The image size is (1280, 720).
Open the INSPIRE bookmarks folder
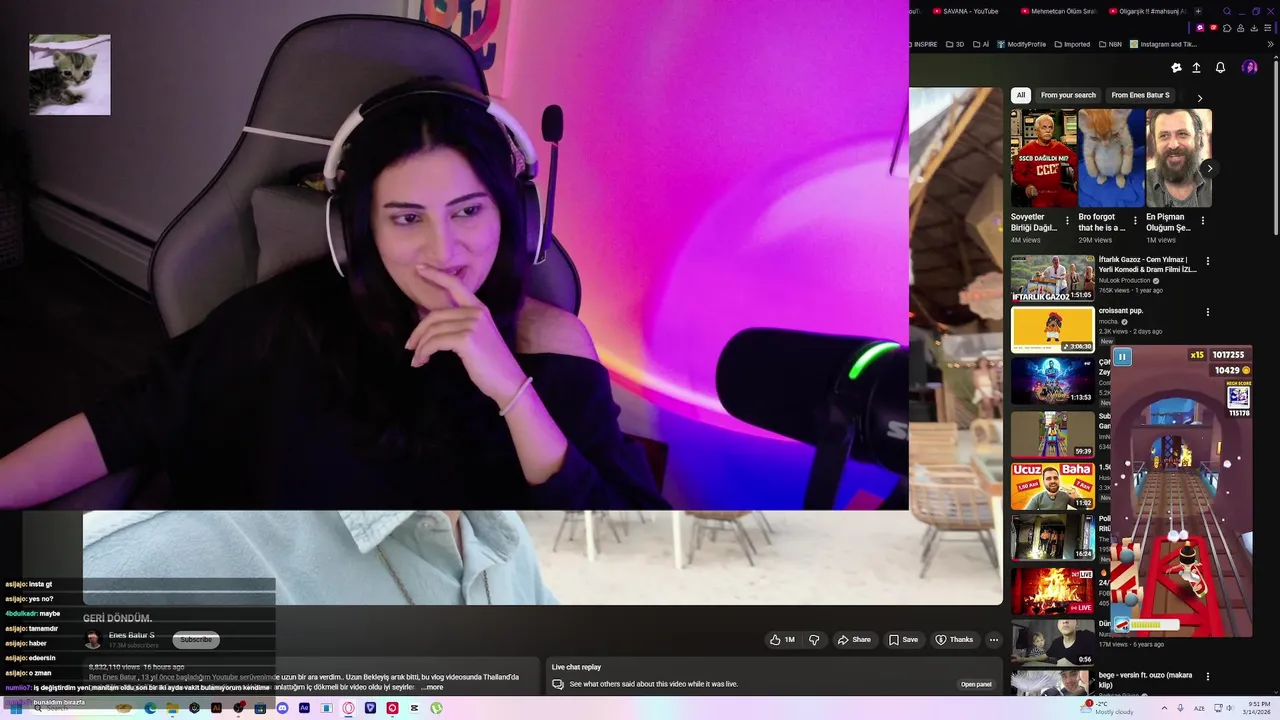pos(925,44)
